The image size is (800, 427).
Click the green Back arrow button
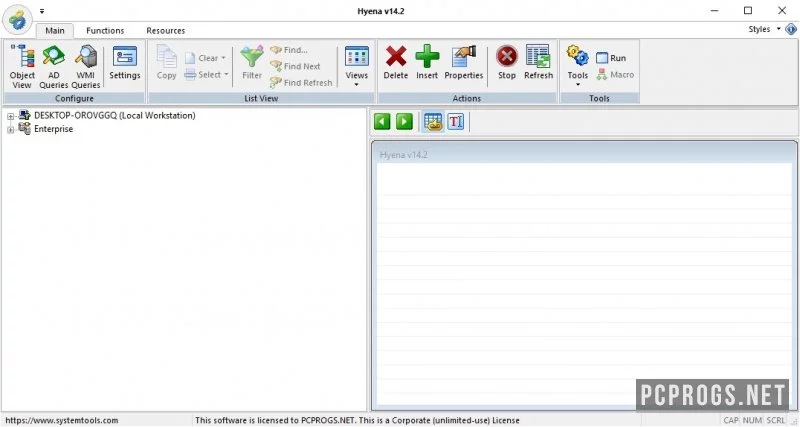click(x=382, y=122)
